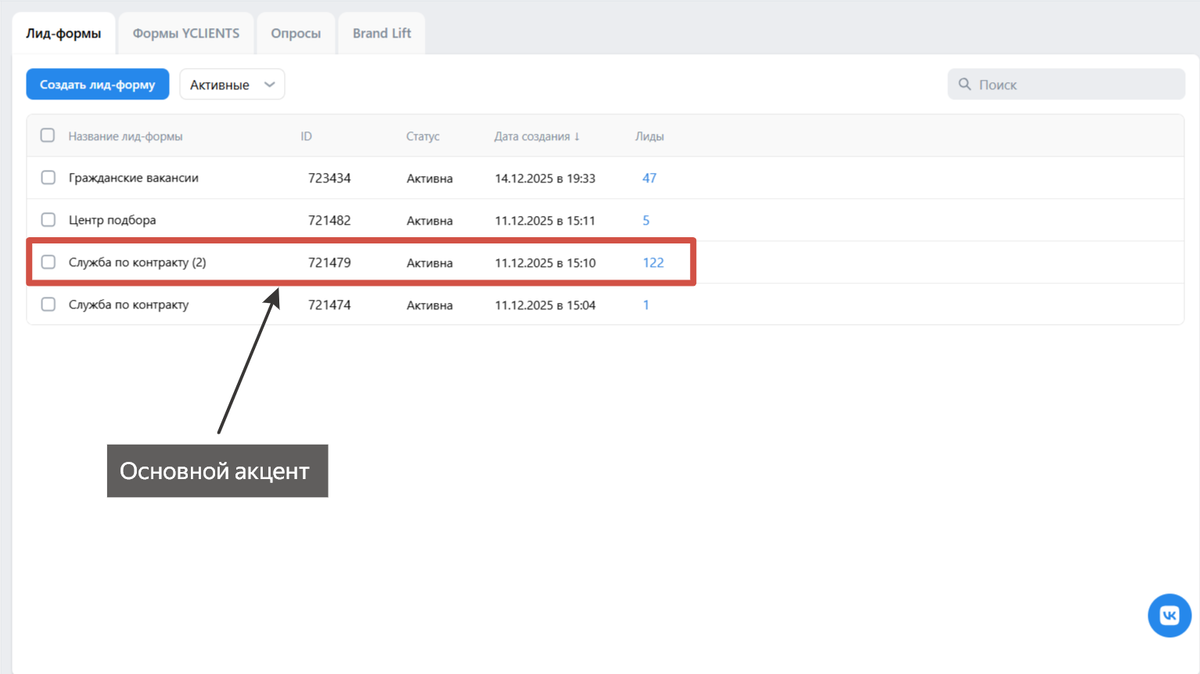Screen dimensions: 1200x674
Task: Click the ID column header
Action: pos(306,136)
